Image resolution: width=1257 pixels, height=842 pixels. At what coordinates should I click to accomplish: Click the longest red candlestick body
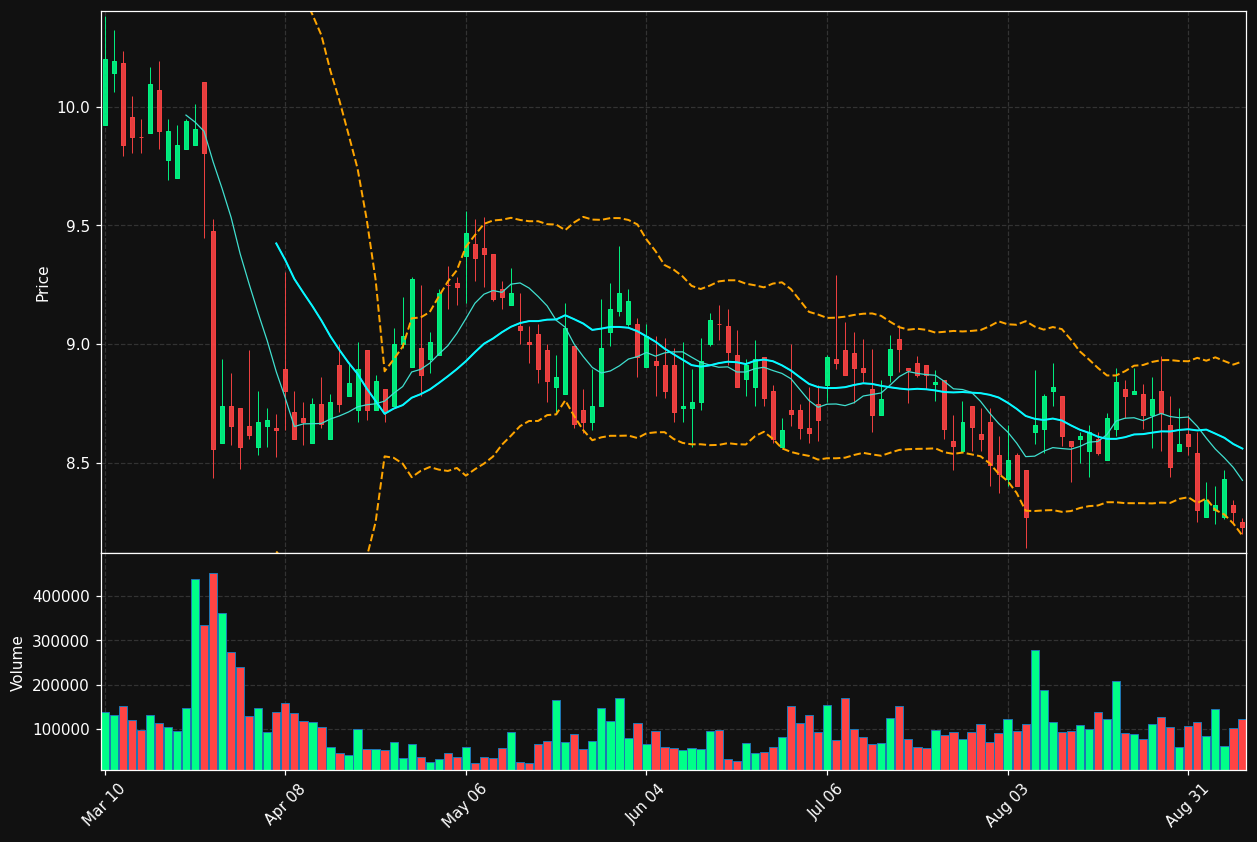pyautogui.click(x=213, y=341)
